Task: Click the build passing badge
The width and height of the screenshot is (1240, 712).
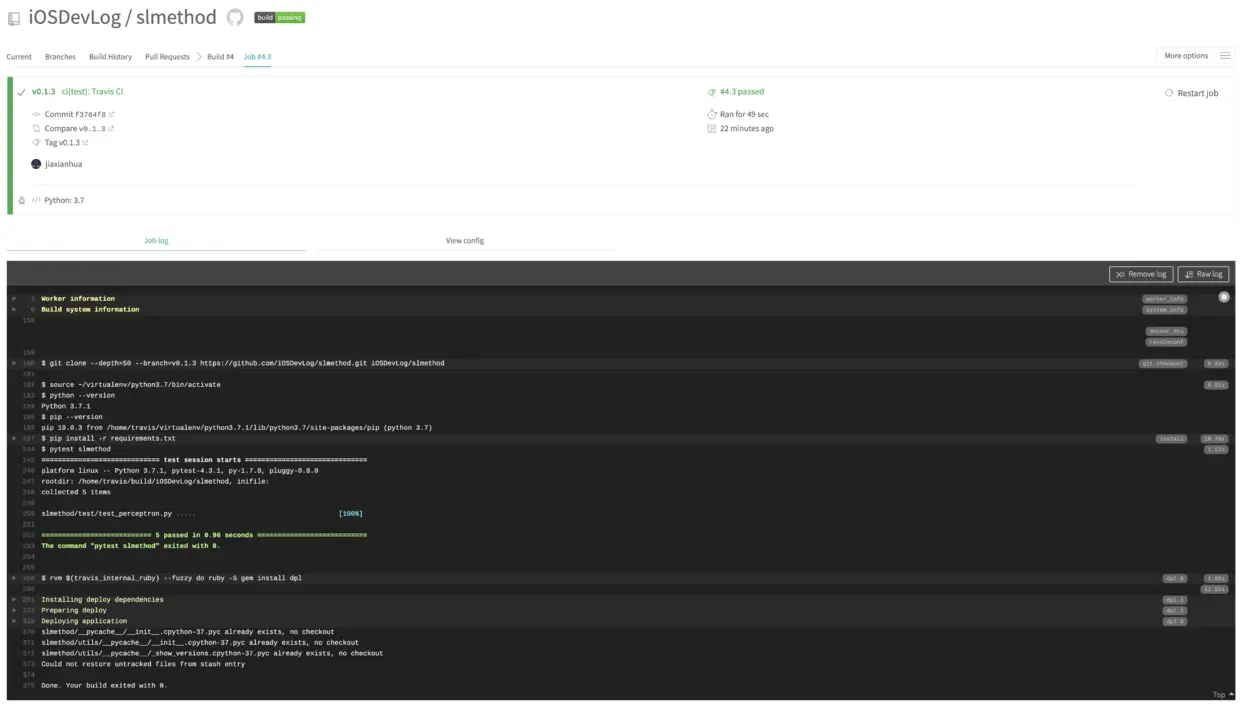Action: coord(279,17)
